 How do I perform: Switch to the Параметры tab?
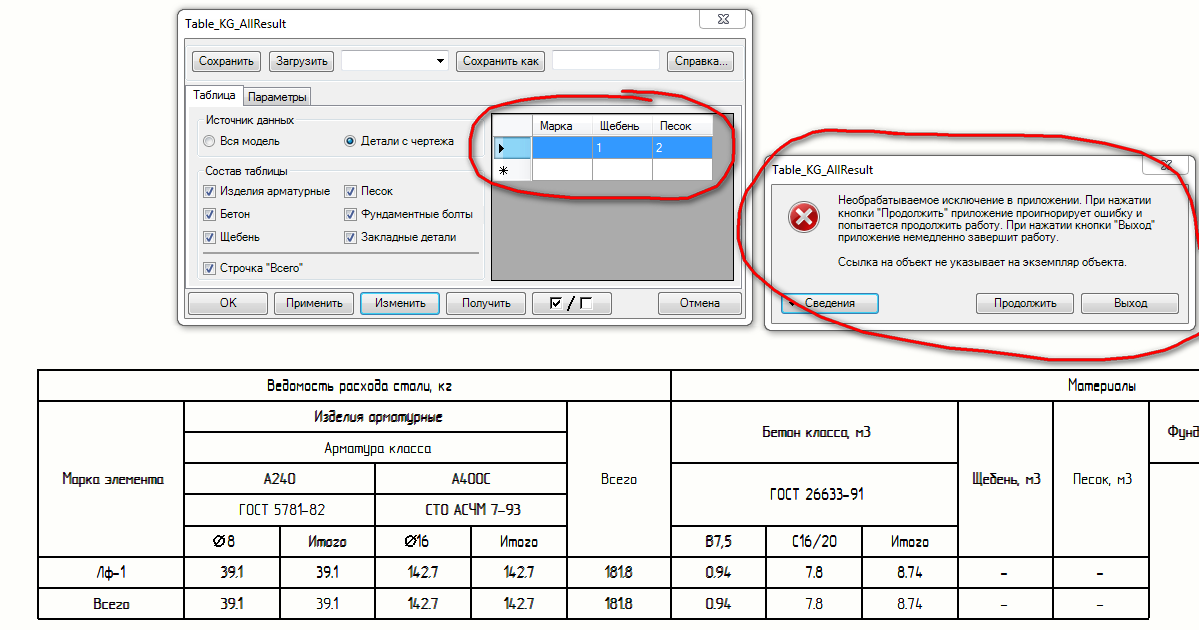[x=278, y=97]
